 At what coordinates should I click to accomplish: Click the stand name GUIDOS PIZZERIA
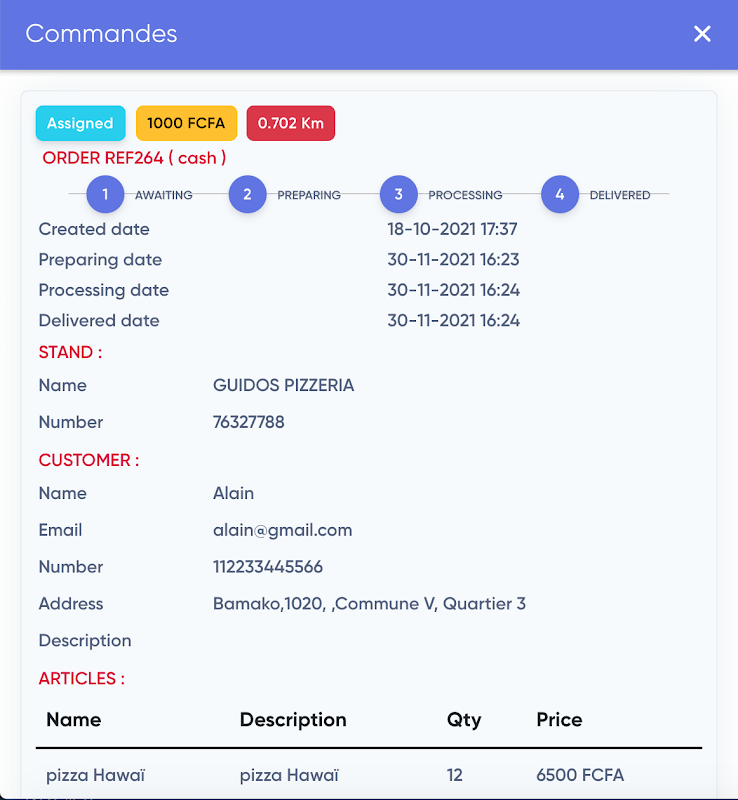coord(283,385)
